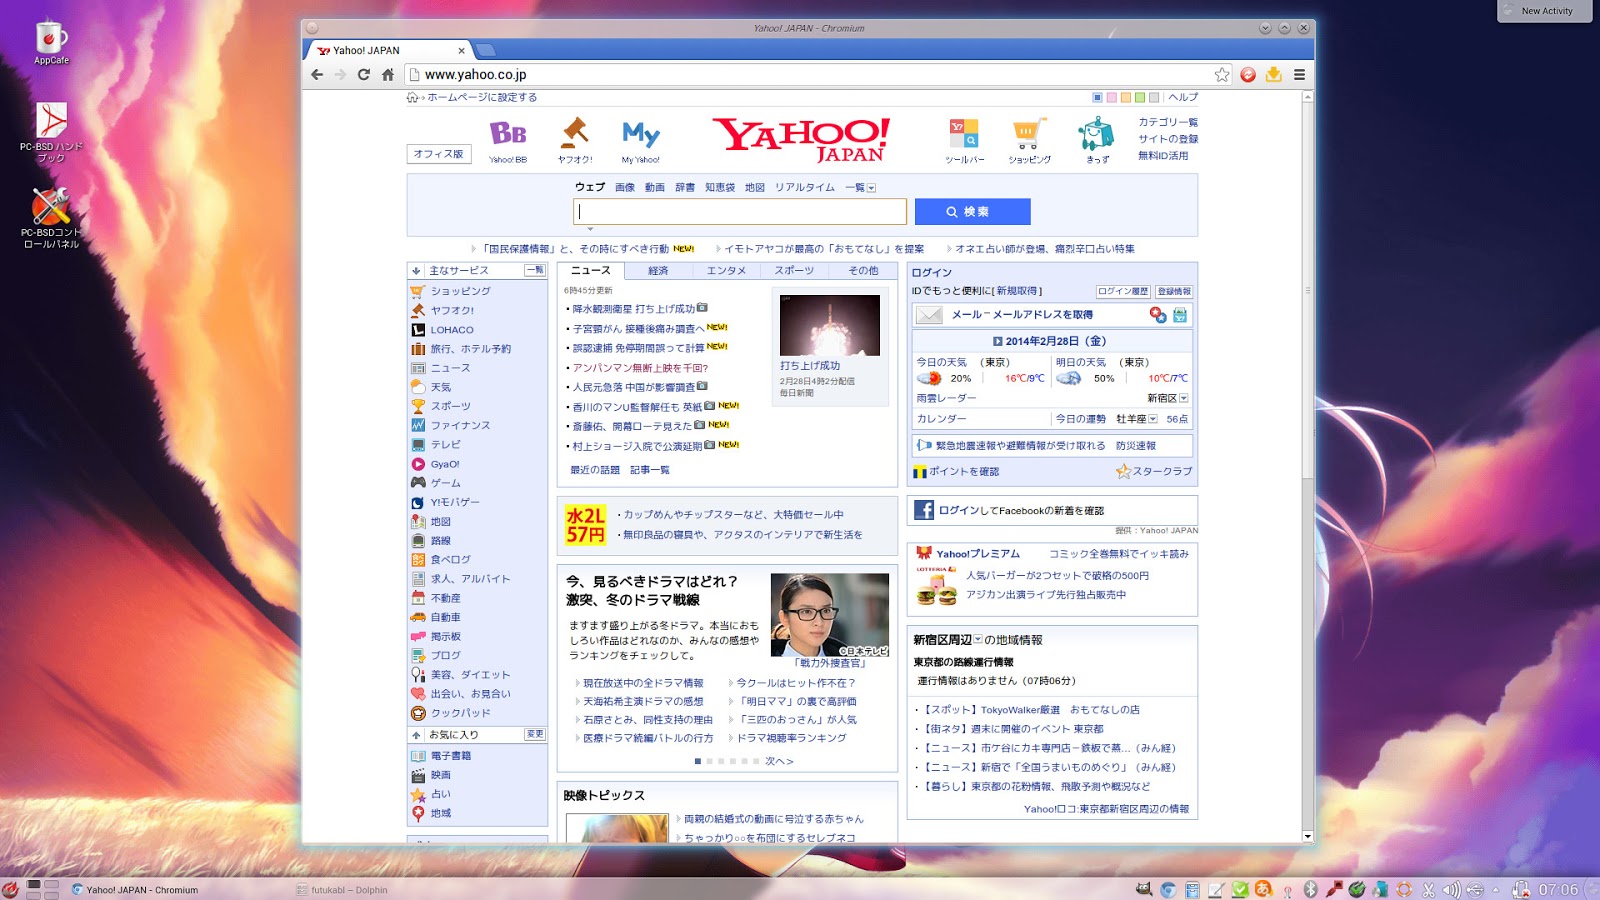
Task: Select the 画像 search tab
Action: [625, 188]
